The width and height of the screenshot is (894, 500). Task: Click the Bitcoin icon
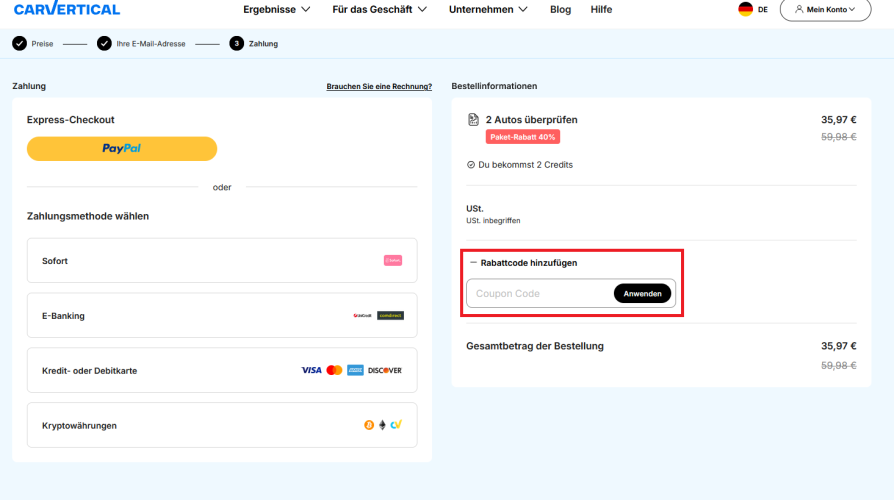369,425
